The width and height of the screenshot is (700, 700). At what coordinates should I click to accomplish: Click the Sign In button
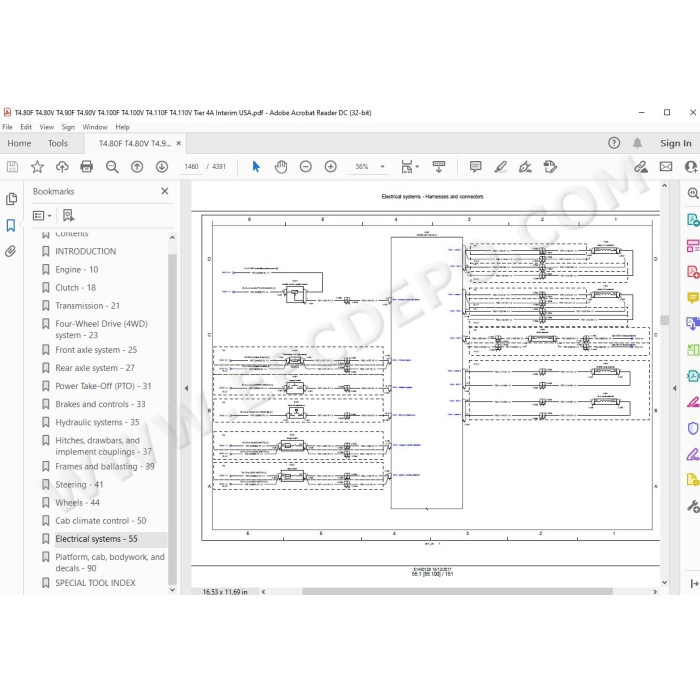(676, 144)
